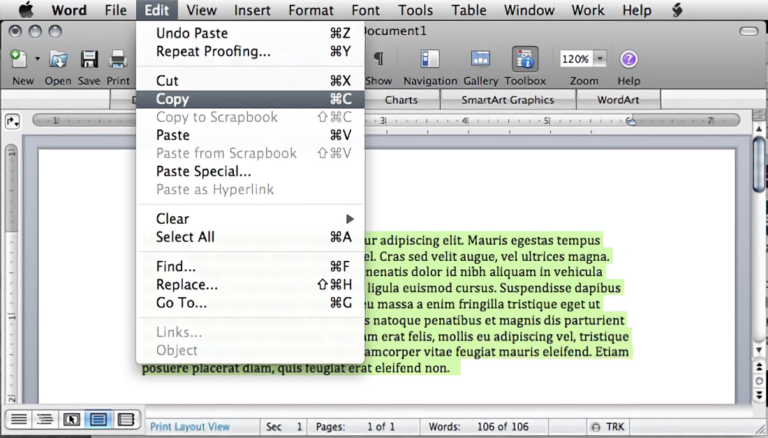Click the right indent marker on ruler
This screenshot has height=438, width=768.
coord(631,121)
